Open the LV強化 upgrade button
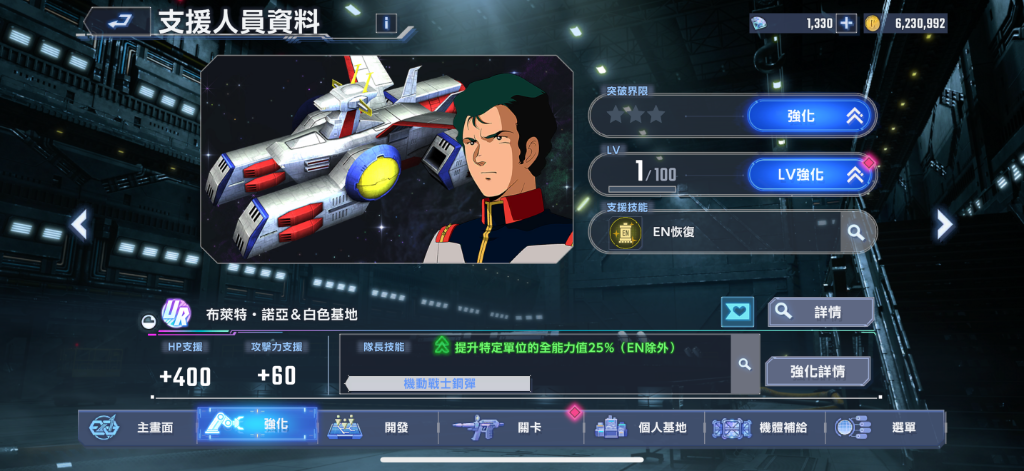This screenshot has height=471, width=1024. pyautogui.click(x=810, y=175)
